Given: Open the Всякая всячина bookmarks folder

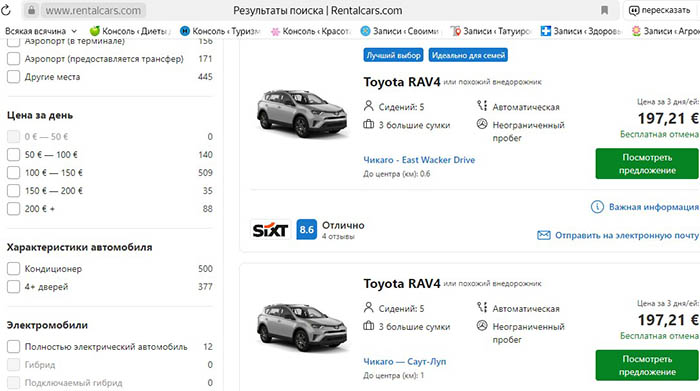Looking at the screenshot, I should click(x=41, y=31).
